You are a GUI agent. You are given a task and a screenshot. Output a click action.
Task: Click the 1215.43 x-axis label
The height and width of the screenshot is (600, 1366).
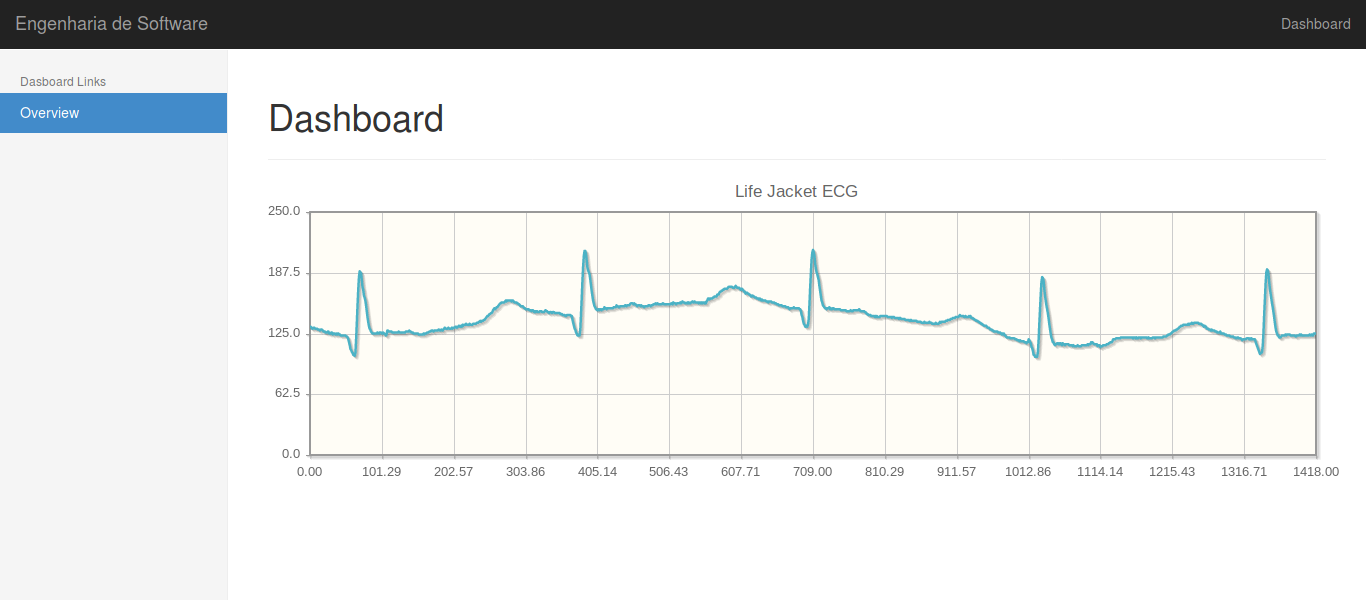1172,472
